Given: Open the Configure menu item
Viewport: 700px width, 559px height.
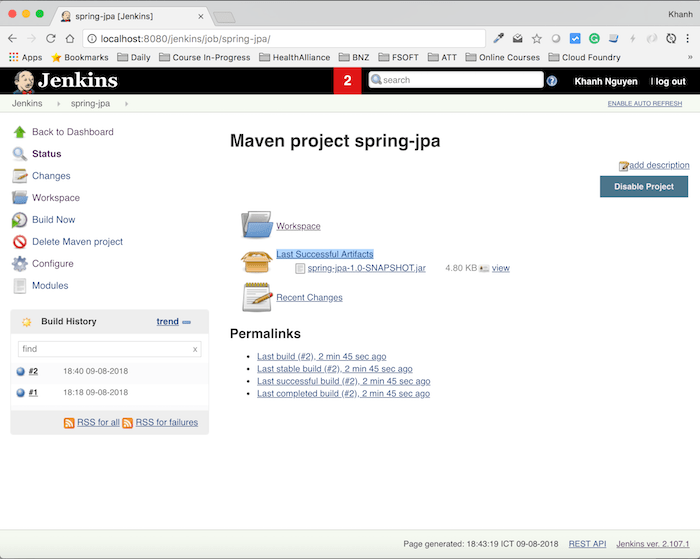Looking at the screenshot, I should [x=53, y=264].
